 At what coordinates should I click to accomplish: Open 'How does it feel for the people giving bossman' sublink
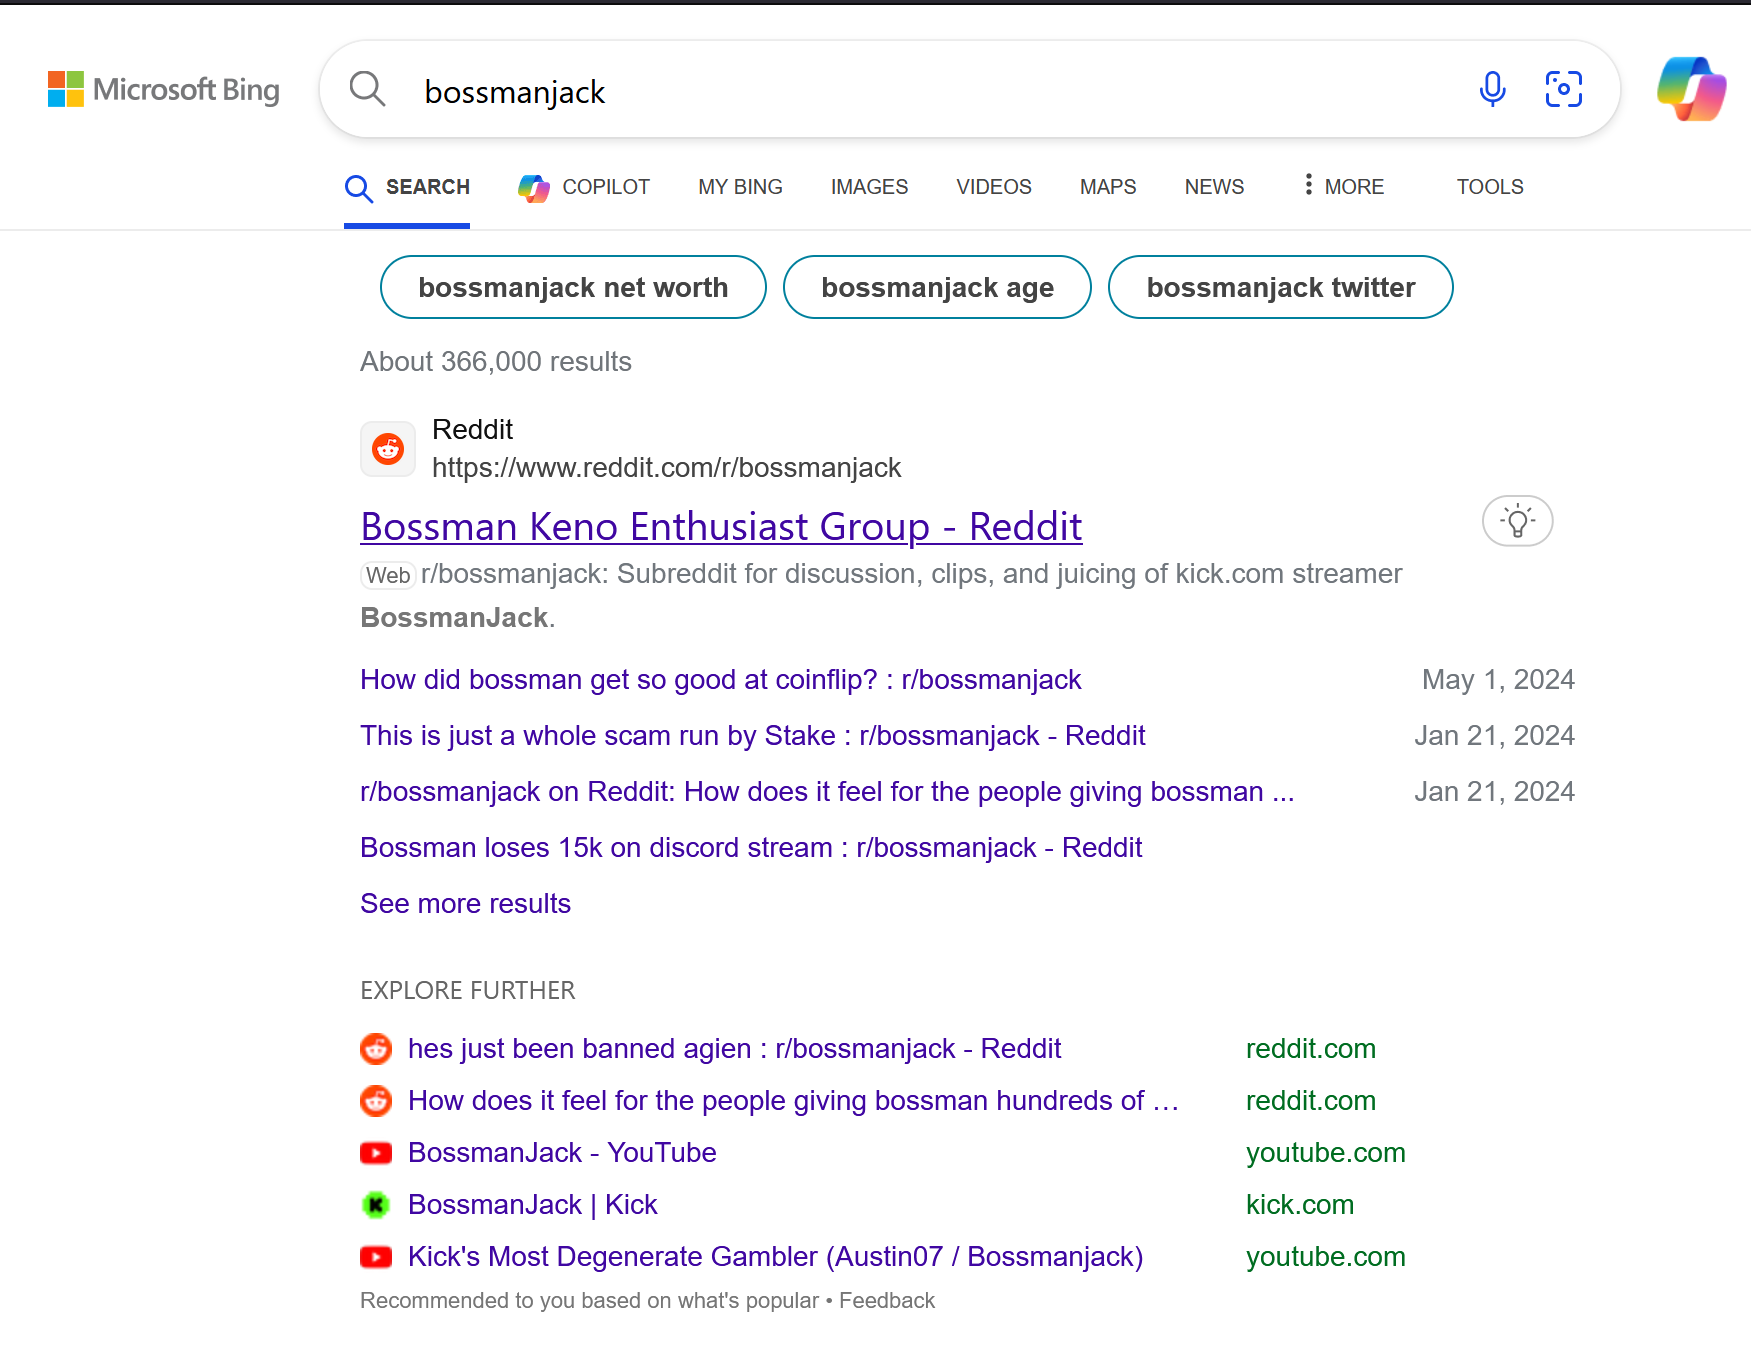click(x=827, y=792)
